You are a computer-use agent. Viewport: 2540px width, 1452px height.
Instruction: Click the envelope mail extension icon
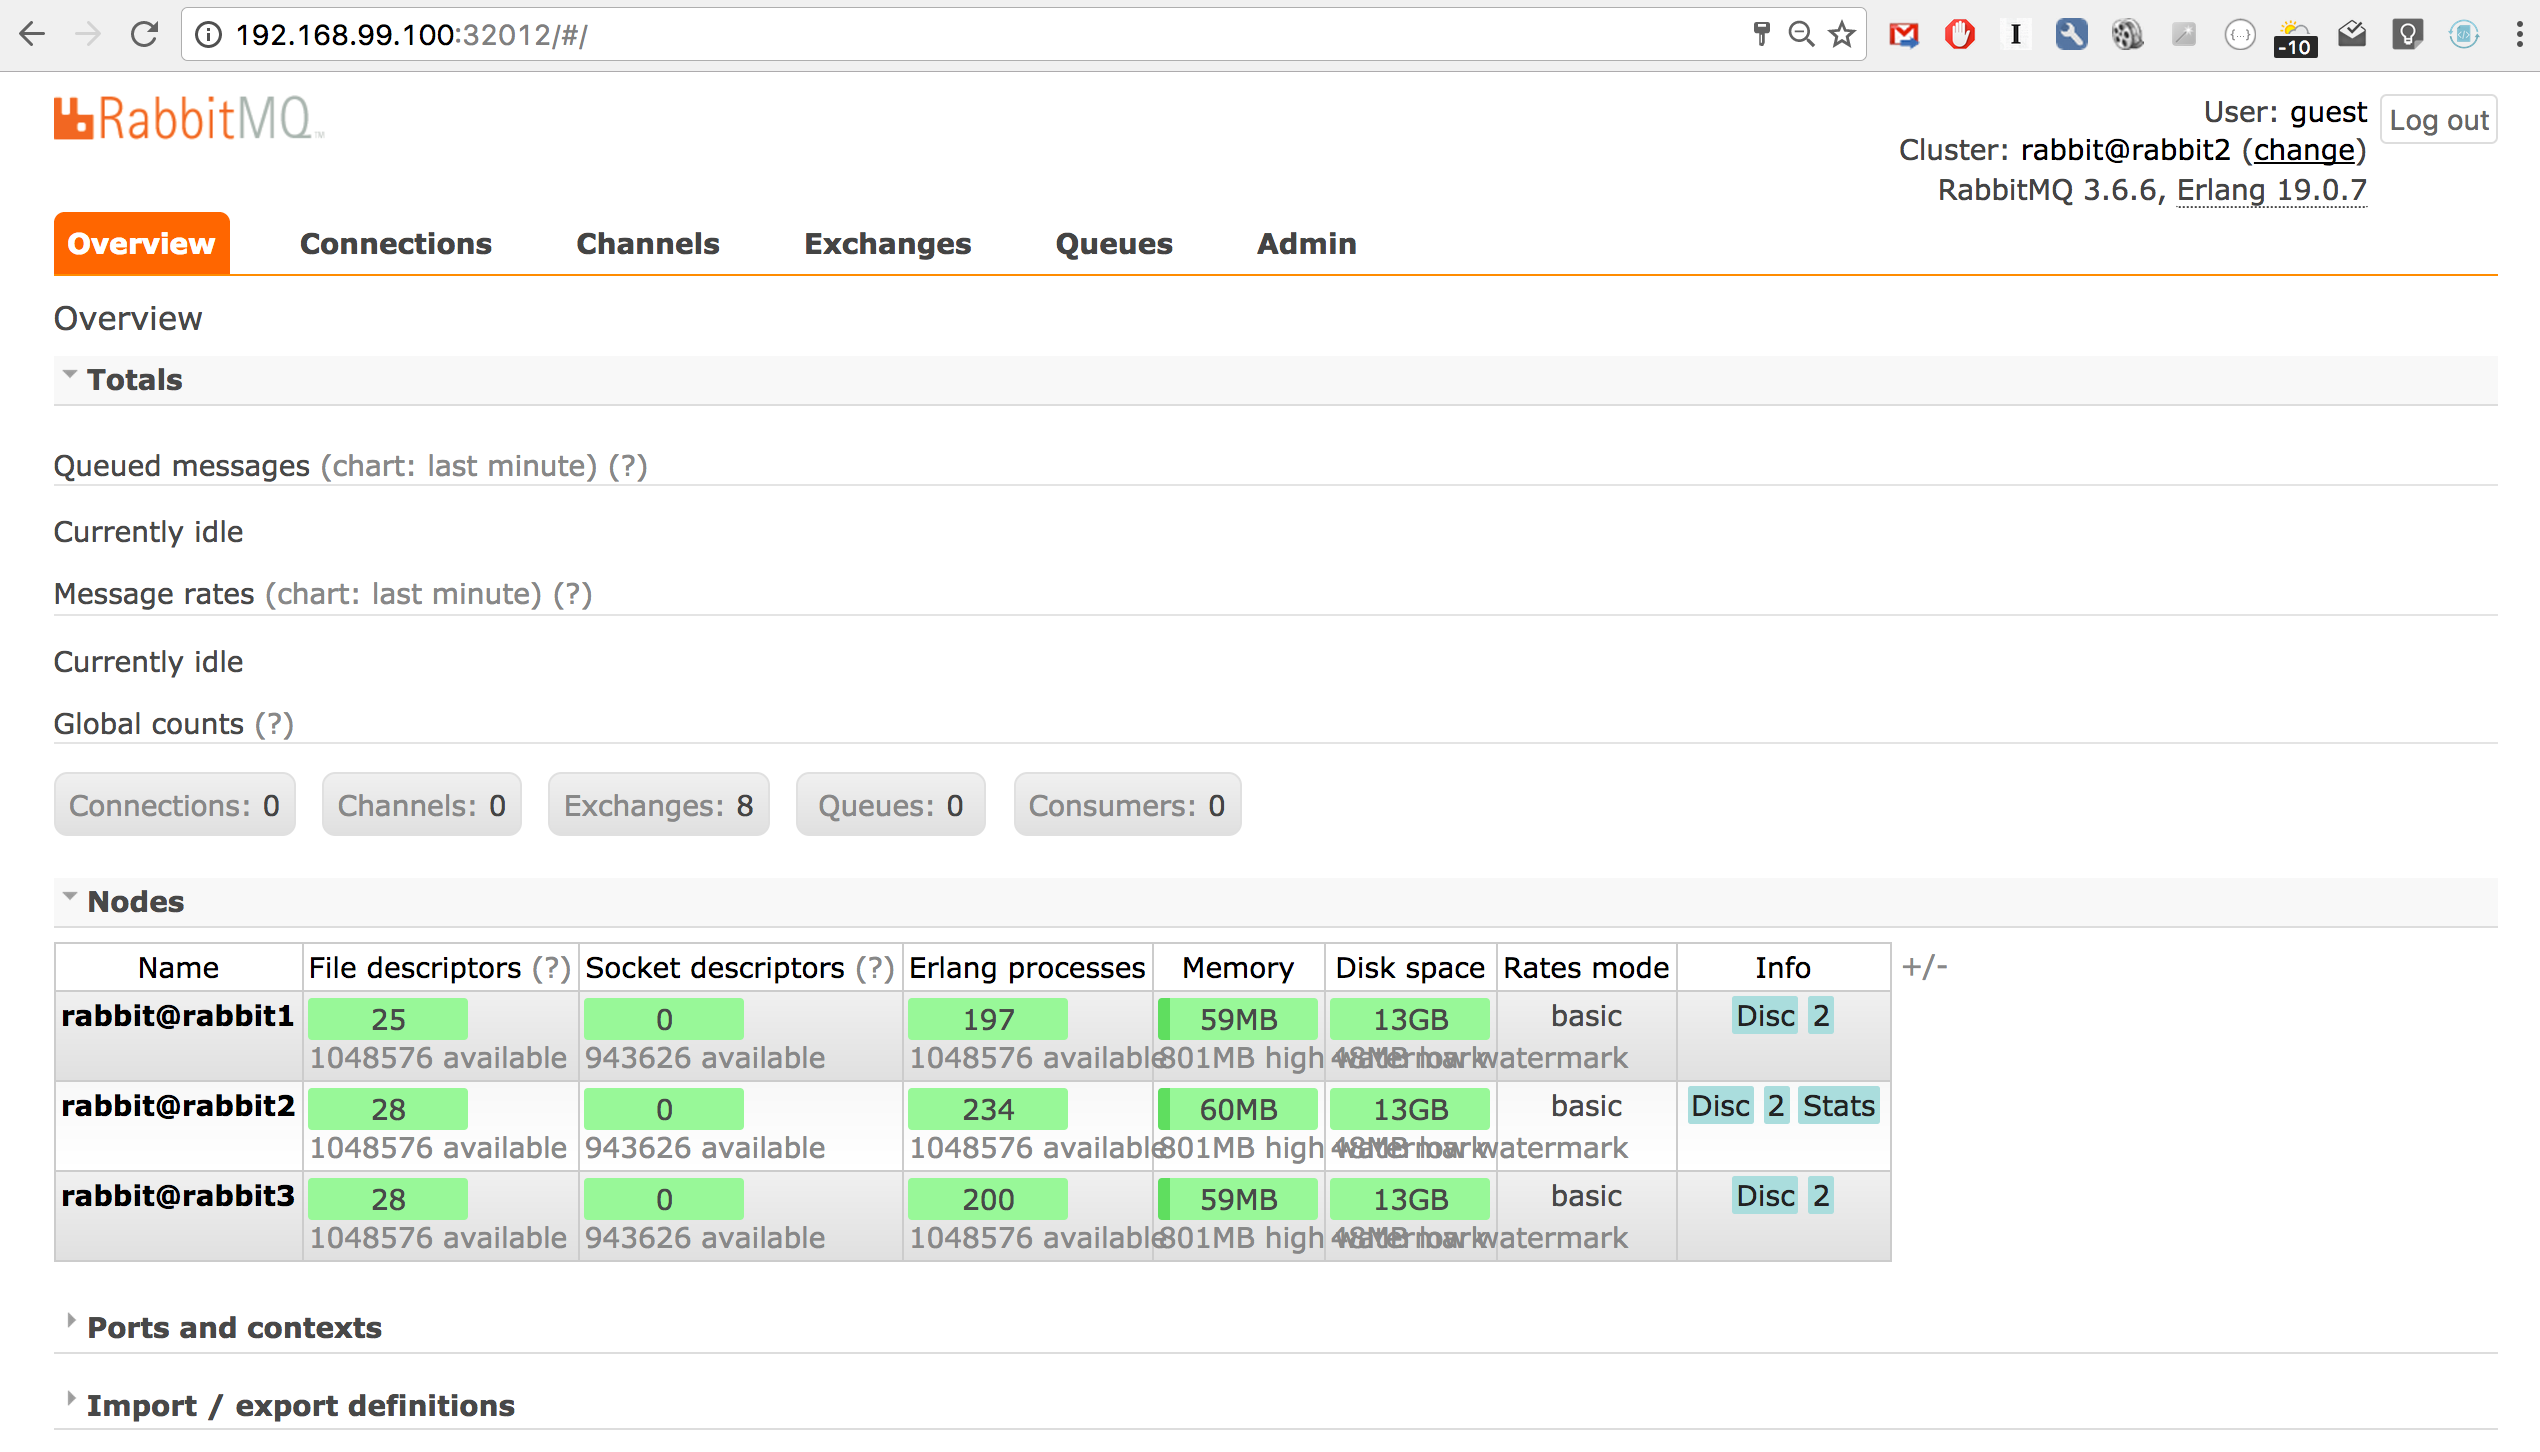(2352, 35)
